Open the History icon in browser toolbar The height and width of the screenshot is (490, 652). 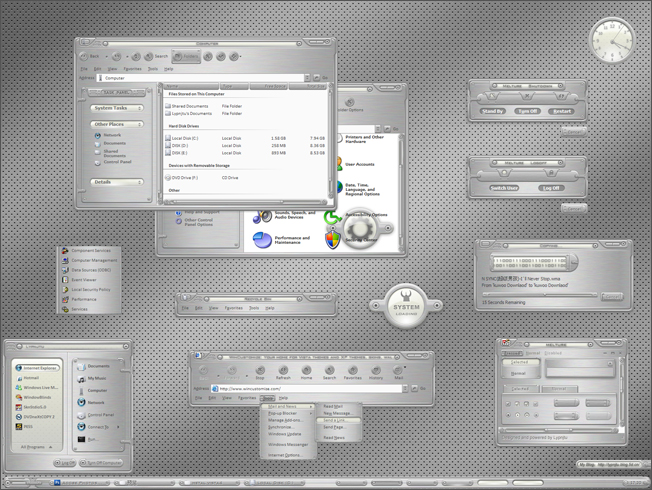point(376,370)
